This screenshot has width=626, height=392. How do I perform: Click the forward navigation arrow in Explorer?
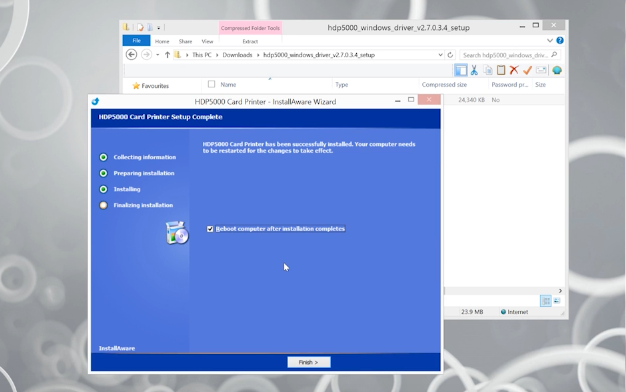(147, 55)
